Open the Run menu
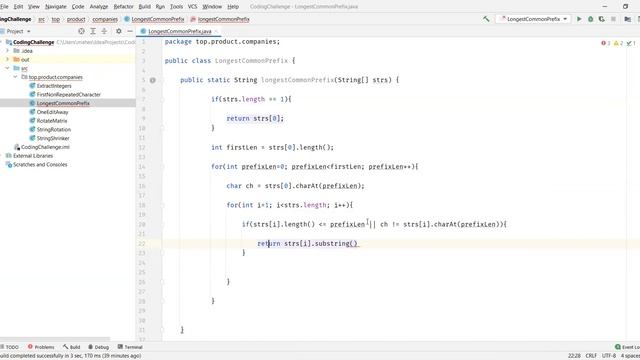640x360 pixels. (x=160, y=7)
